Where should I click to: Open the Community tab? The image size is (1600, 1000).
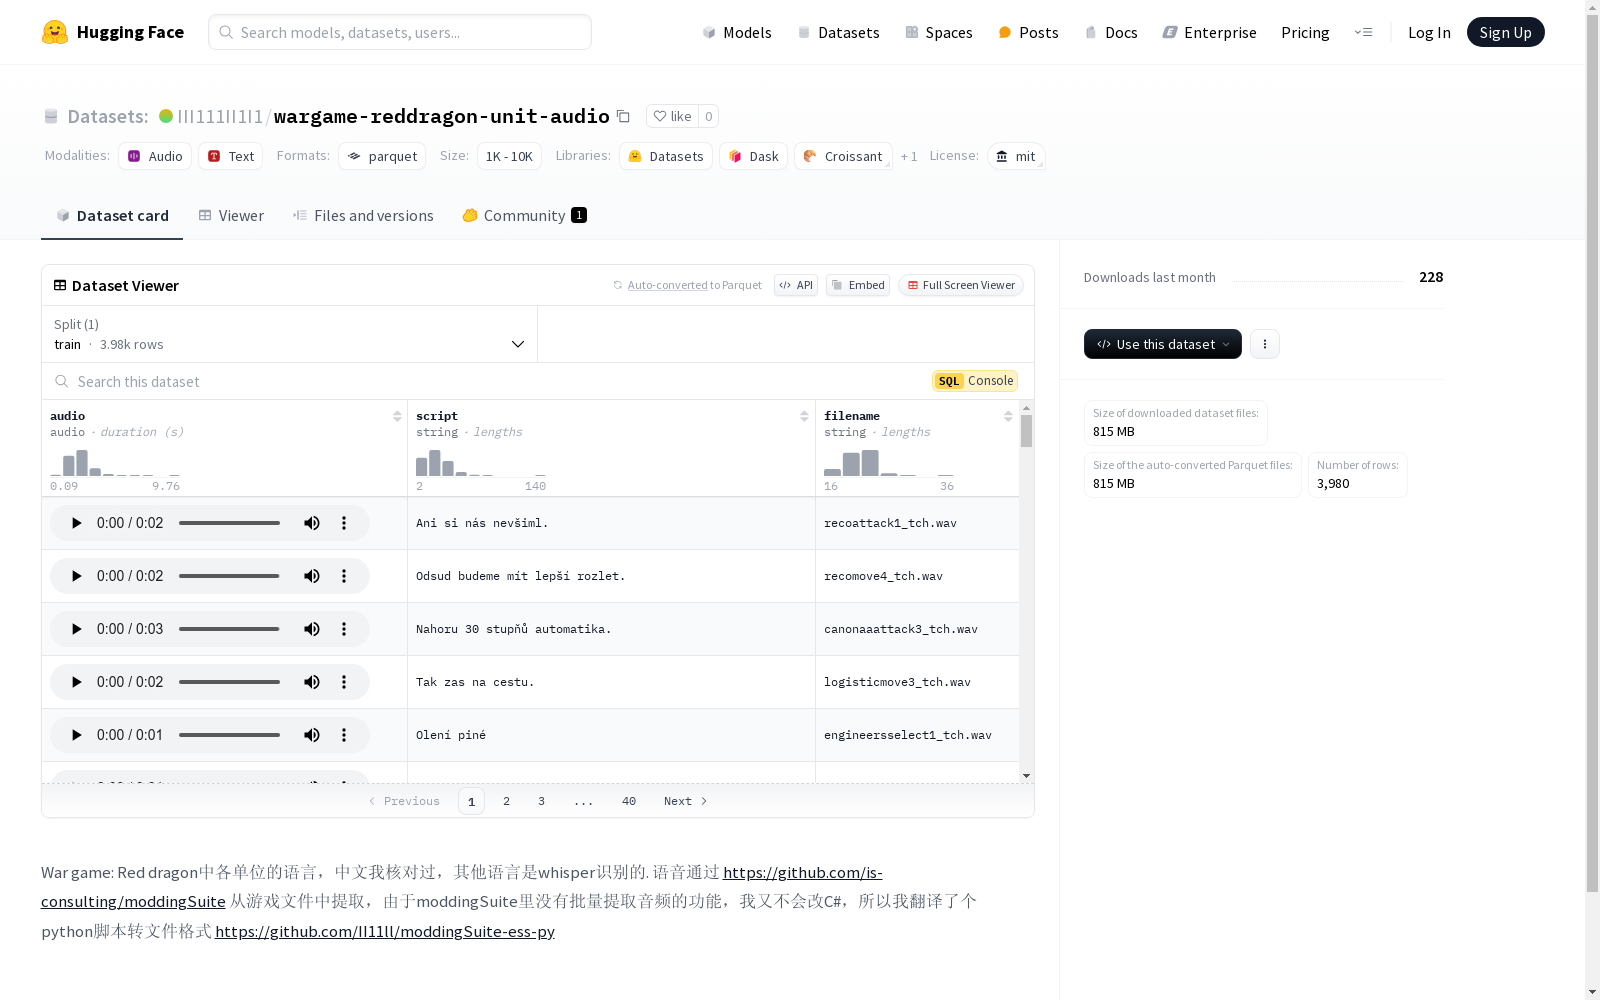[x=524, y=216]
